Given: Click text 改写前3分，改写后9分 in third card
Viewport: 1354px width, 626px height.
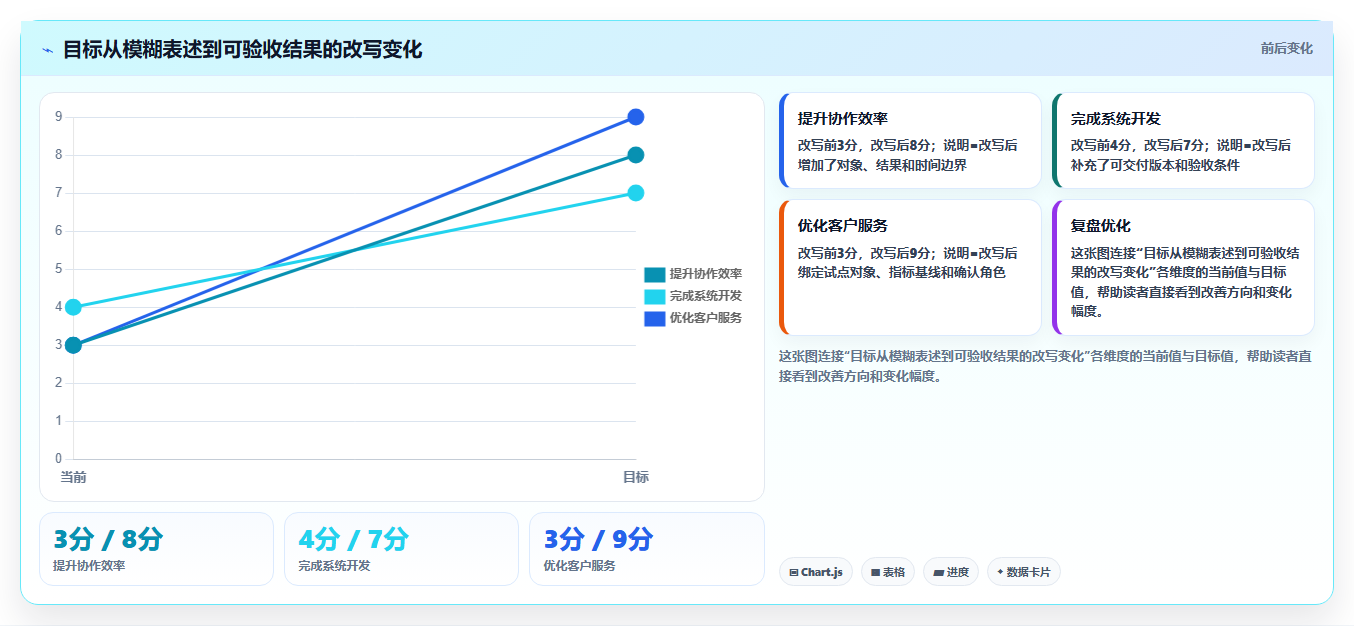Looking at the screenshot, I should [864, 252].
